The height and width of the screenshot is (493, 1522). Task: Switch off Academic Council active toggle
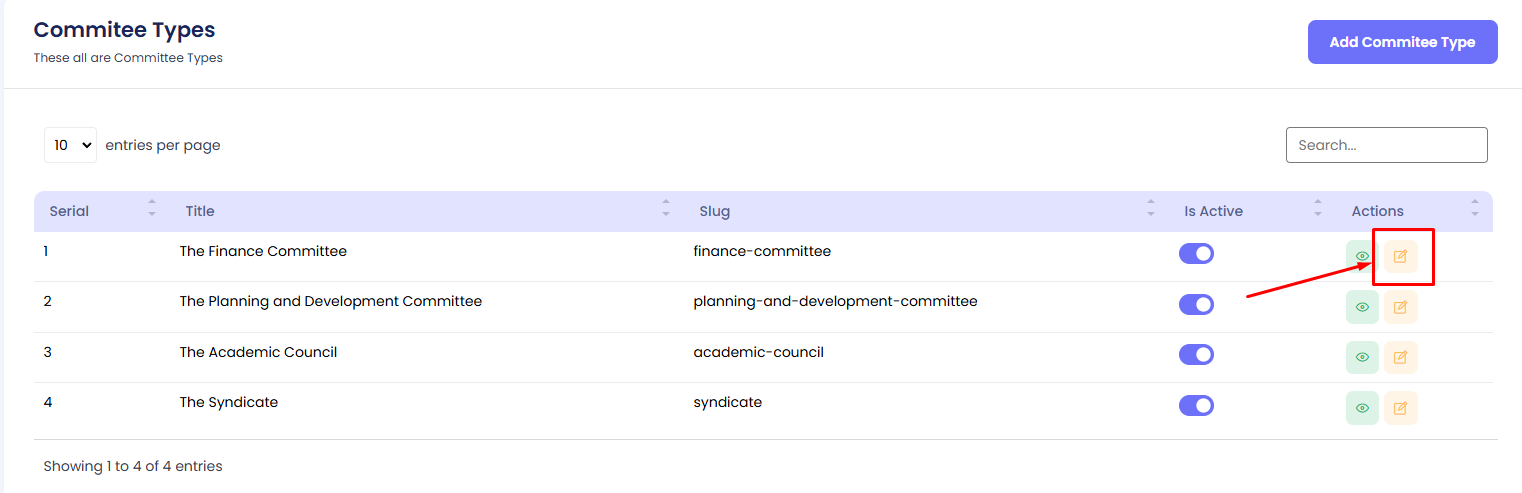pyautogui.click(x=1196, y=355)
